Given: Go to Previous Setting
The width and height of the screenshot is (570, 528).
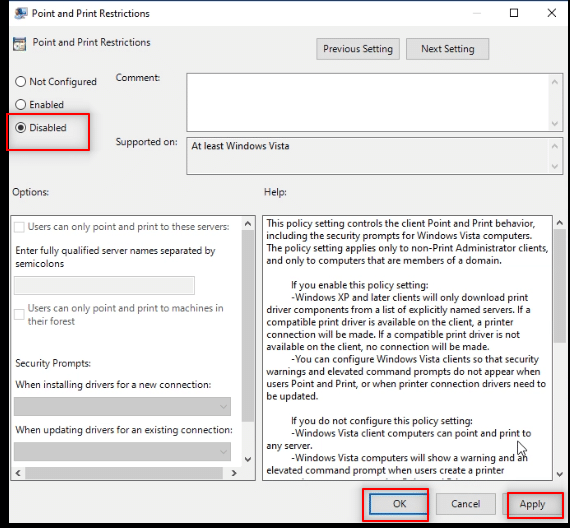Looking at the screenshot, I should coord(358,49).
